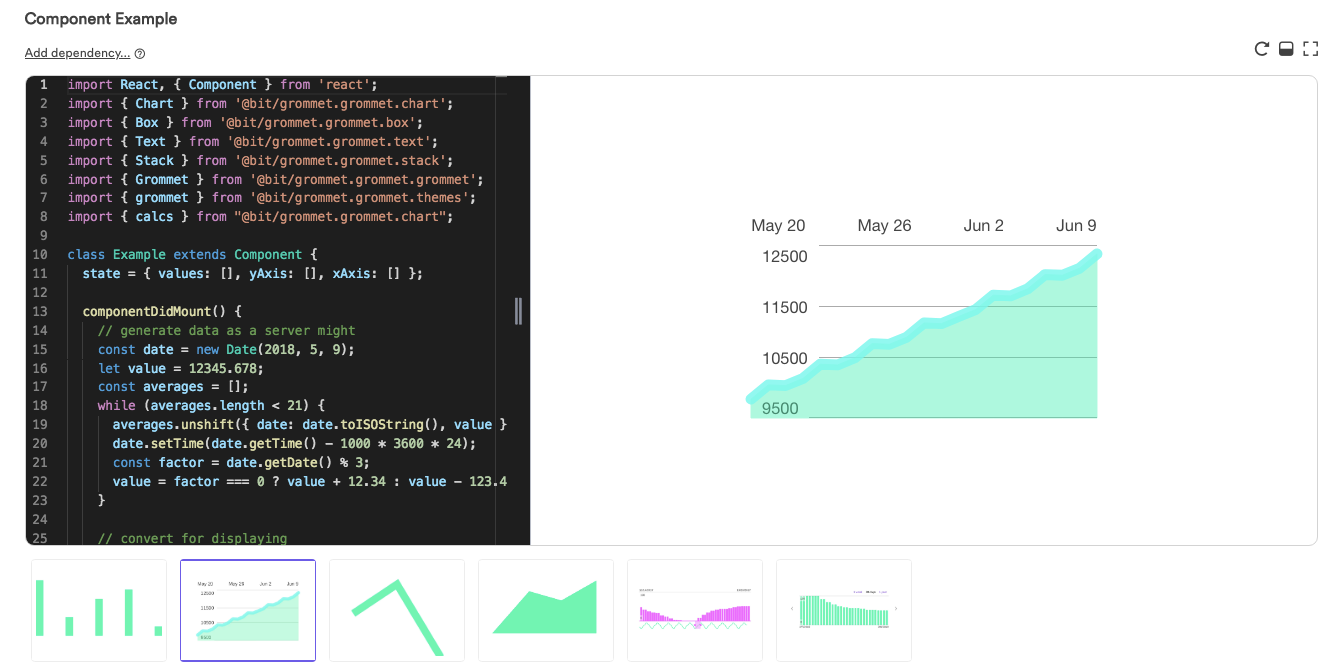This screenshot has height=669, width=1341.
Task: Click 'class Example extends Component' code line
Action: (x=192, y=255)
